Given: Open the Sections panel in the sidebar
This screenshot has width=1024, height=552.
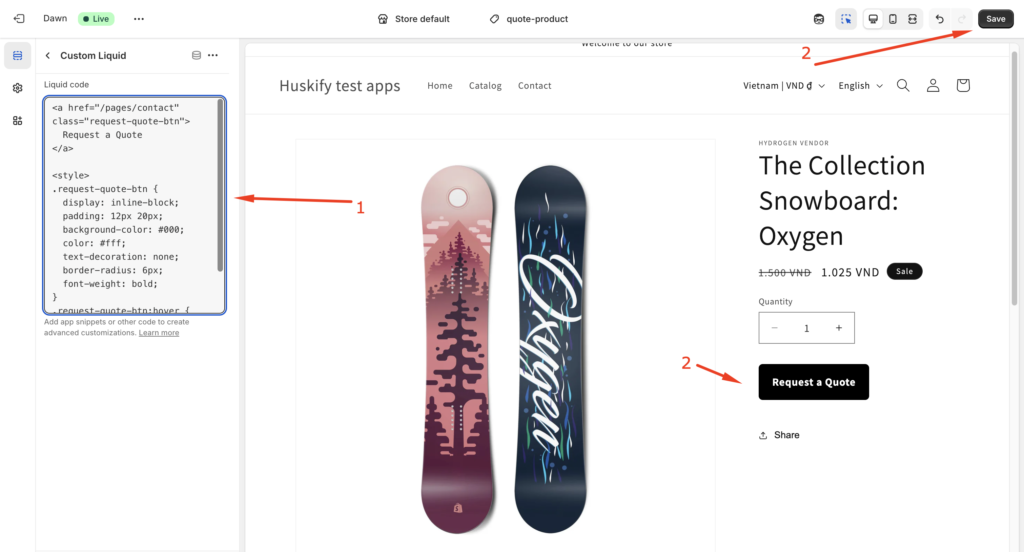Looking at the screenshot, I should point(17,55).
